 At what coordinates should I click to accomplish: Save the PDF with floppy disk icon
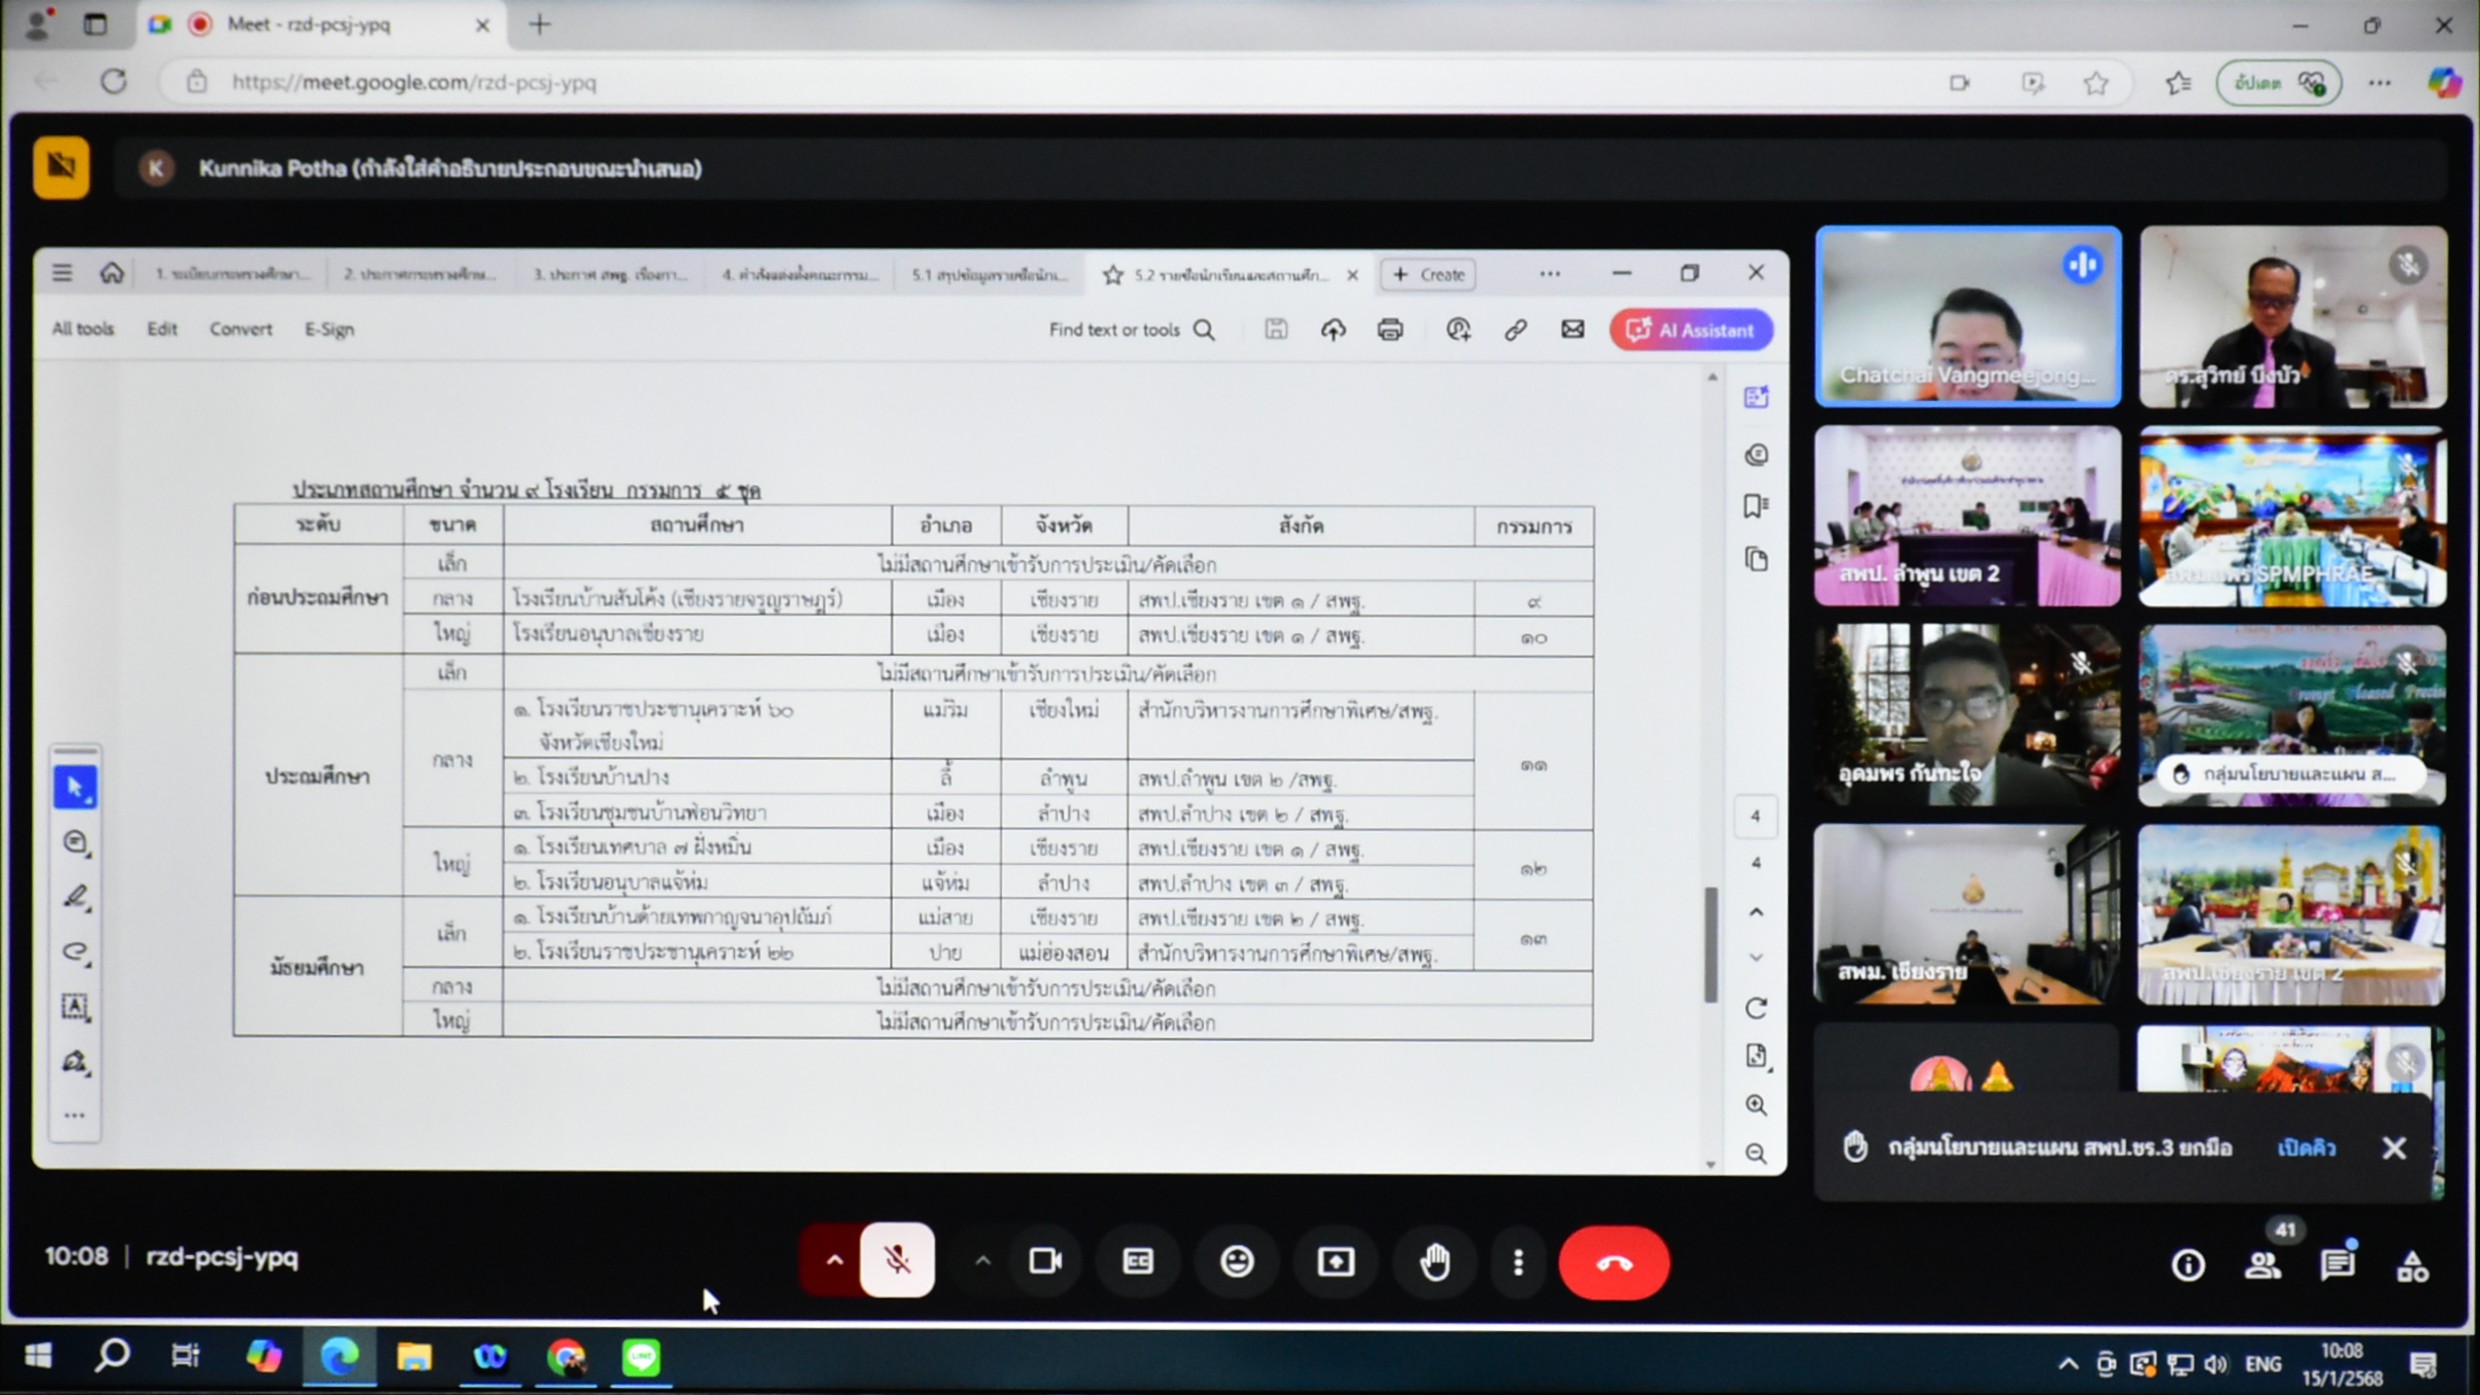click(1275, 329)
